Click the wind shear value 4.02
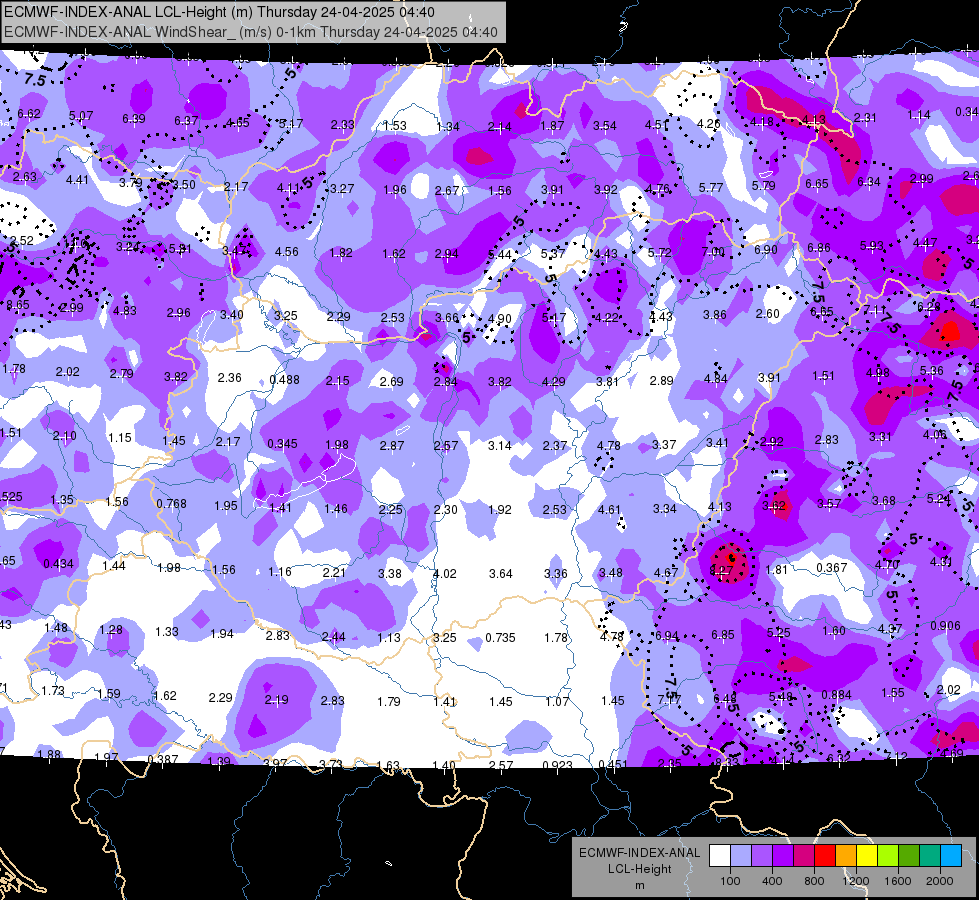The image size is (979, 900). pos(445,573)
